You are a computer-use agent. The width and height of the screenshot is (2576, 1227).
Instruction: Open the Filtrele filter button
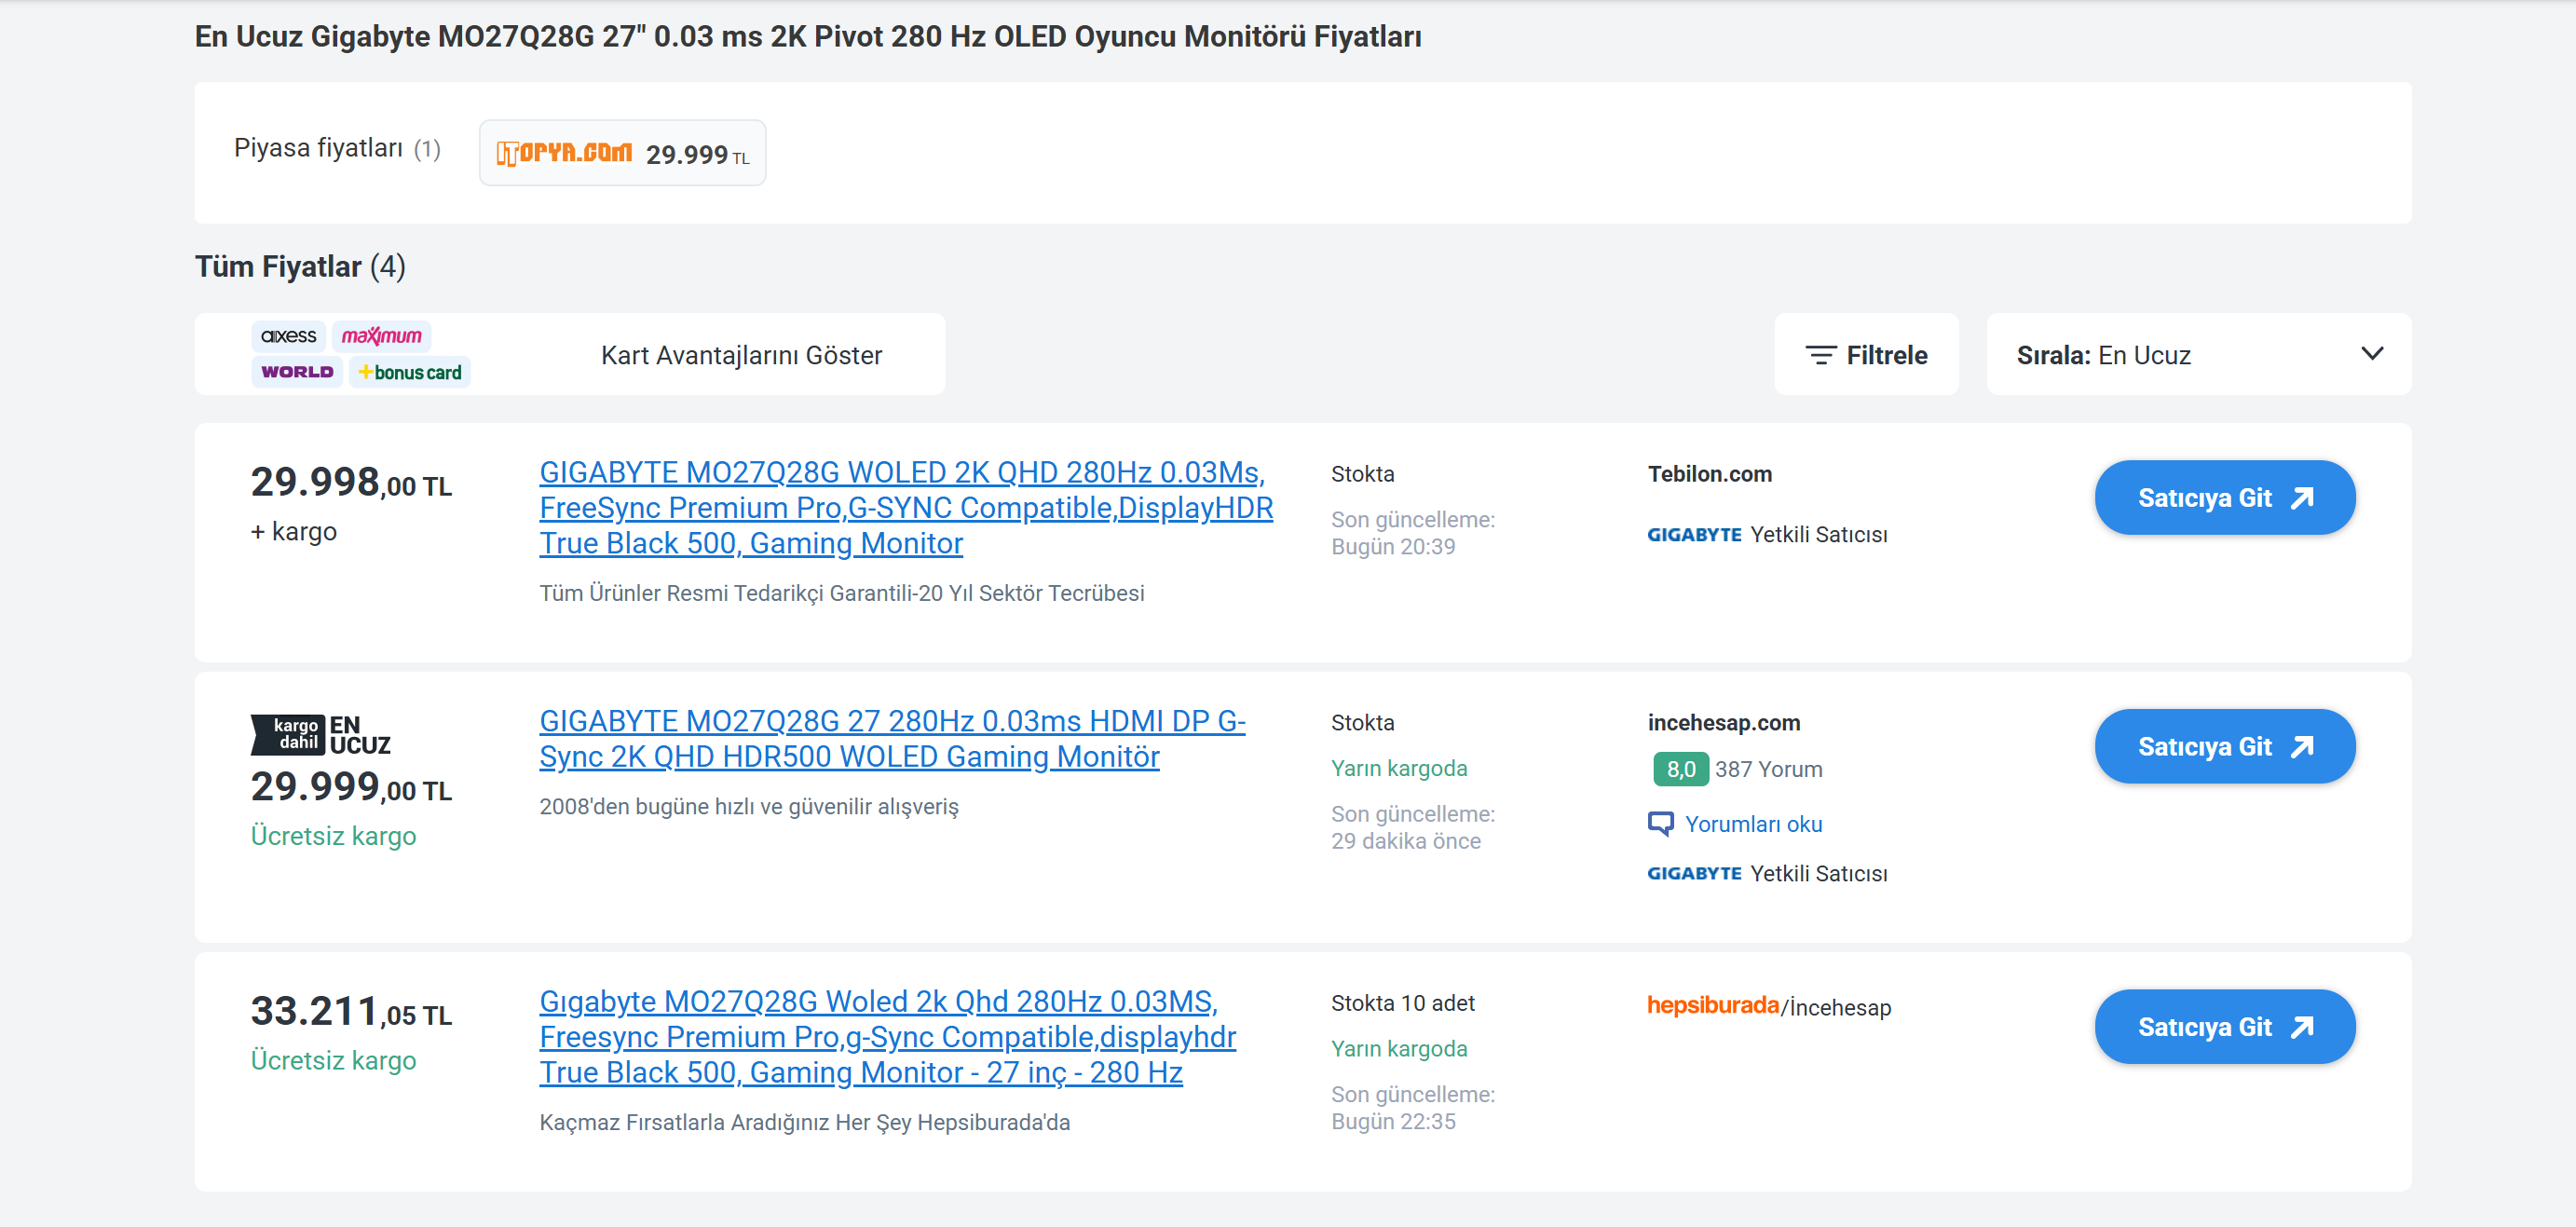tap(1866, 355)
